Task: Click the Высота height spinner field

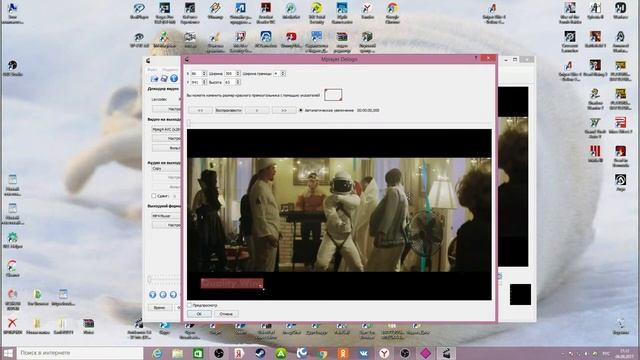Action: [x=232, y=82]
